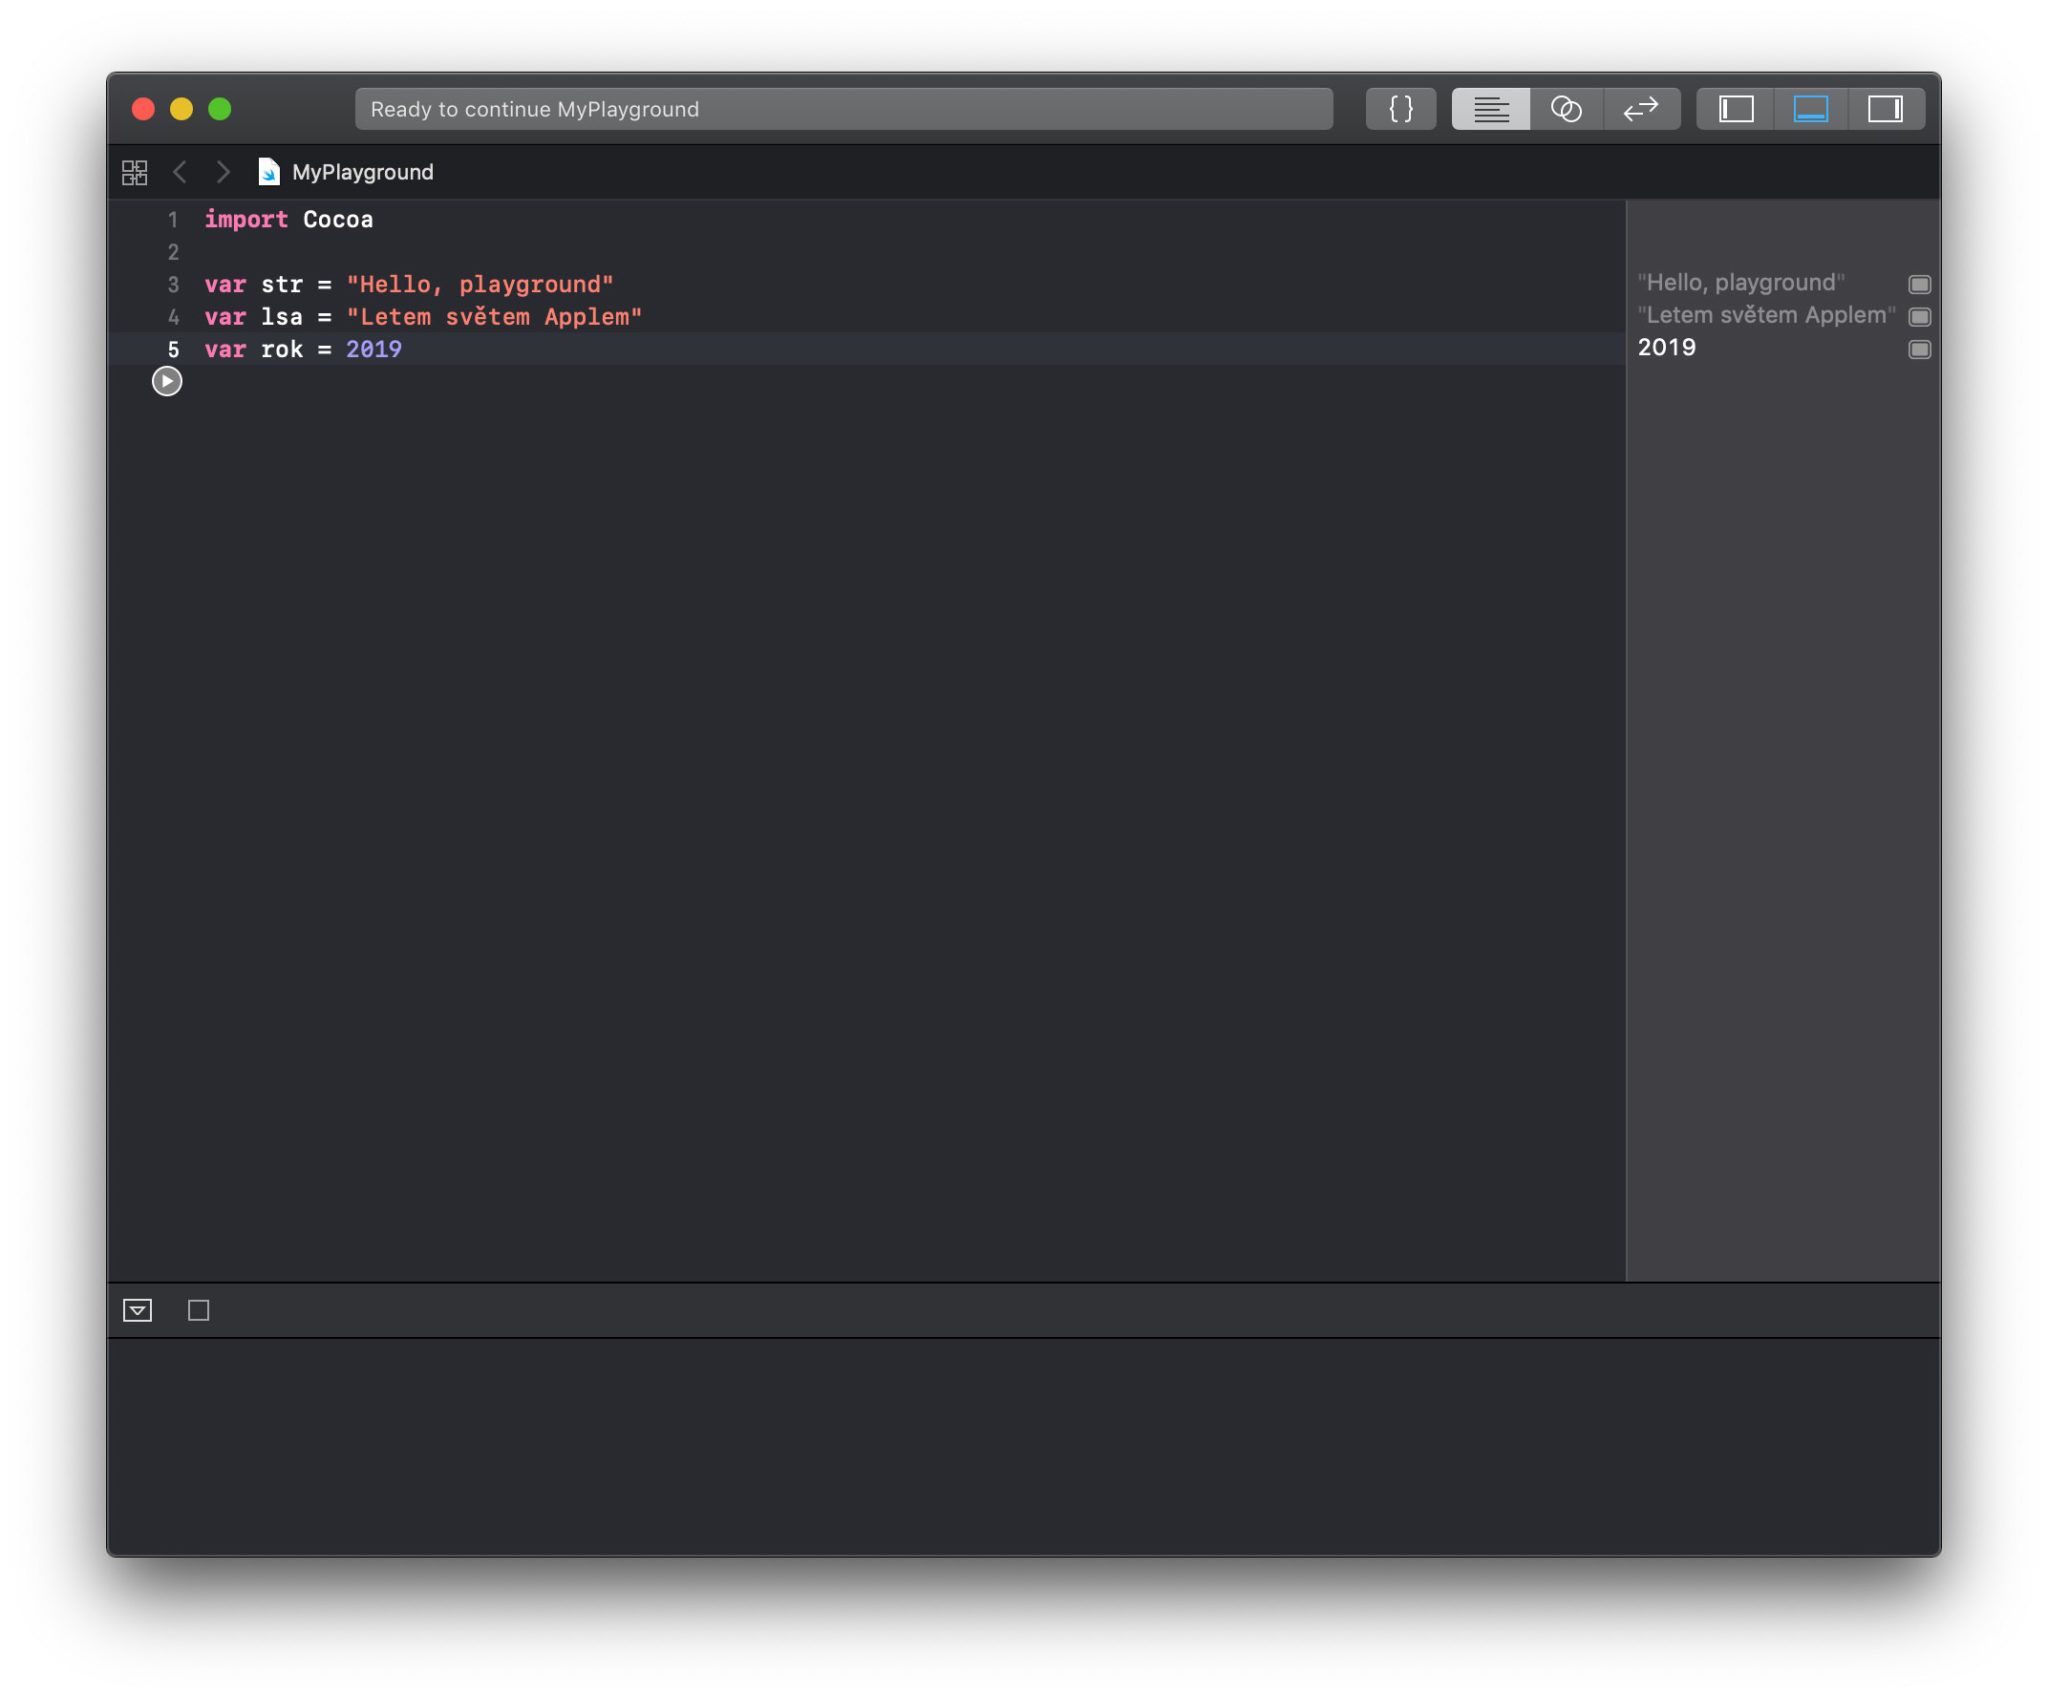Screen dimensions: 2048x1698
Task: Toggle the right Inspector panel
Action: click(1885, 109)
